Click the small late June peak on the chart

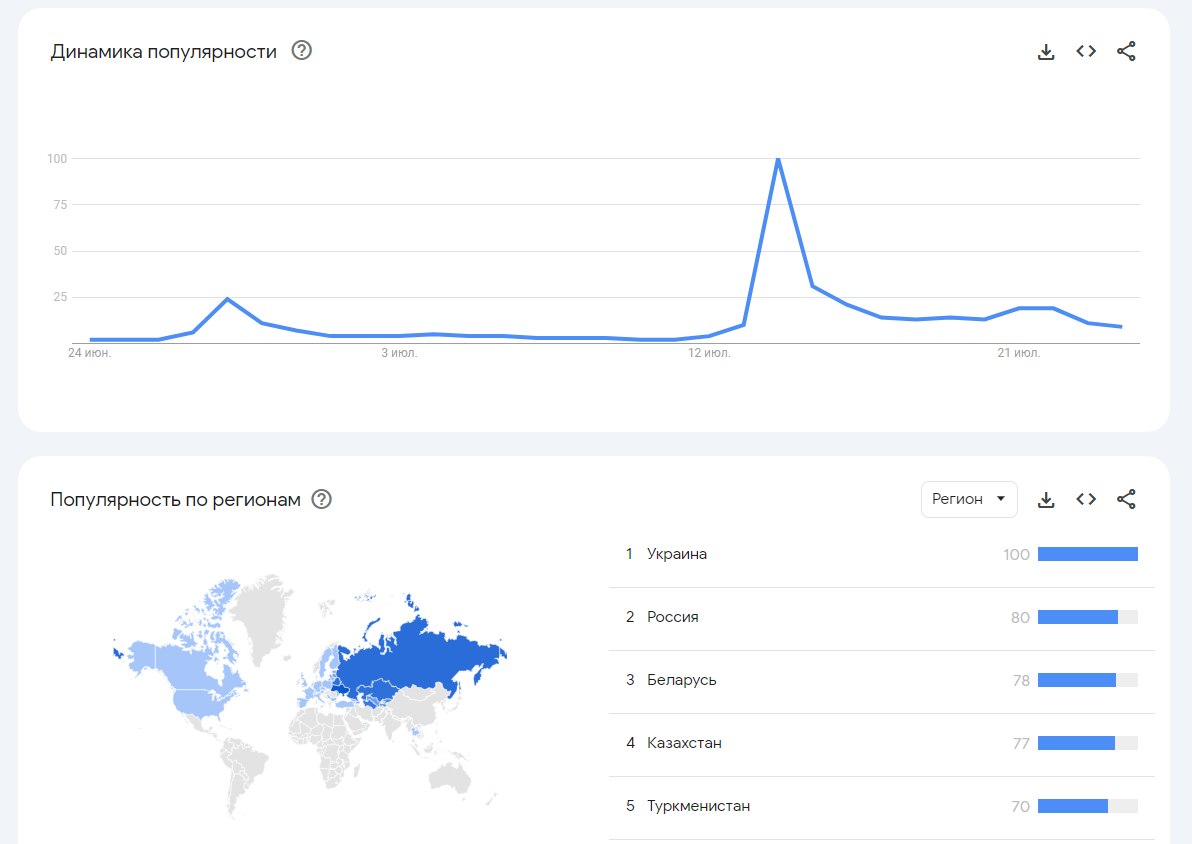[x=228, y=299]
